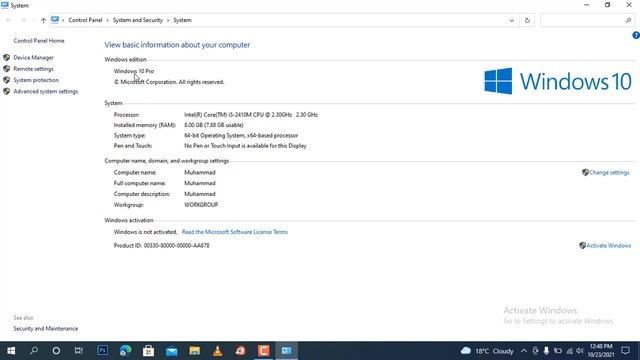The image size is (640, 360).
Task: Click Activate Windows link
Action: point(609,246)
